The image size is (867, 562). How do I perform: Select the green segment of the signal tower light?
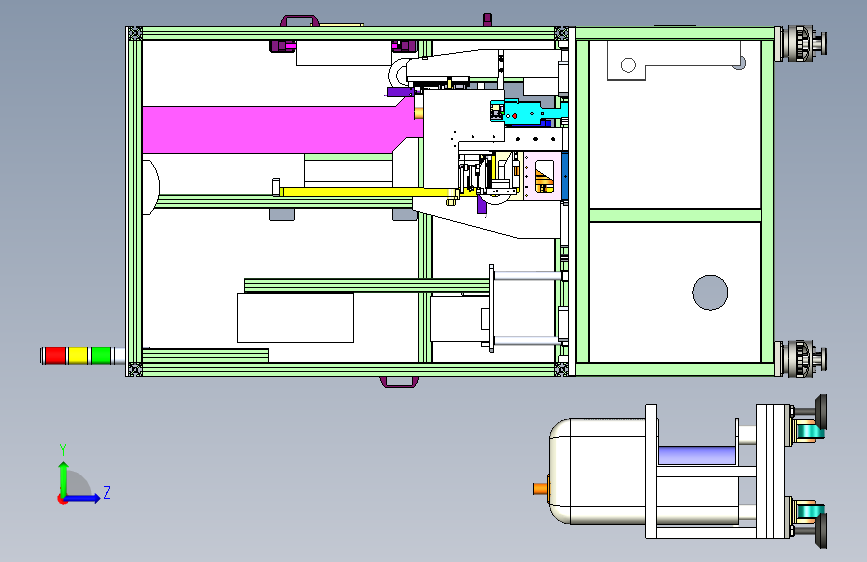coord(101,356)
